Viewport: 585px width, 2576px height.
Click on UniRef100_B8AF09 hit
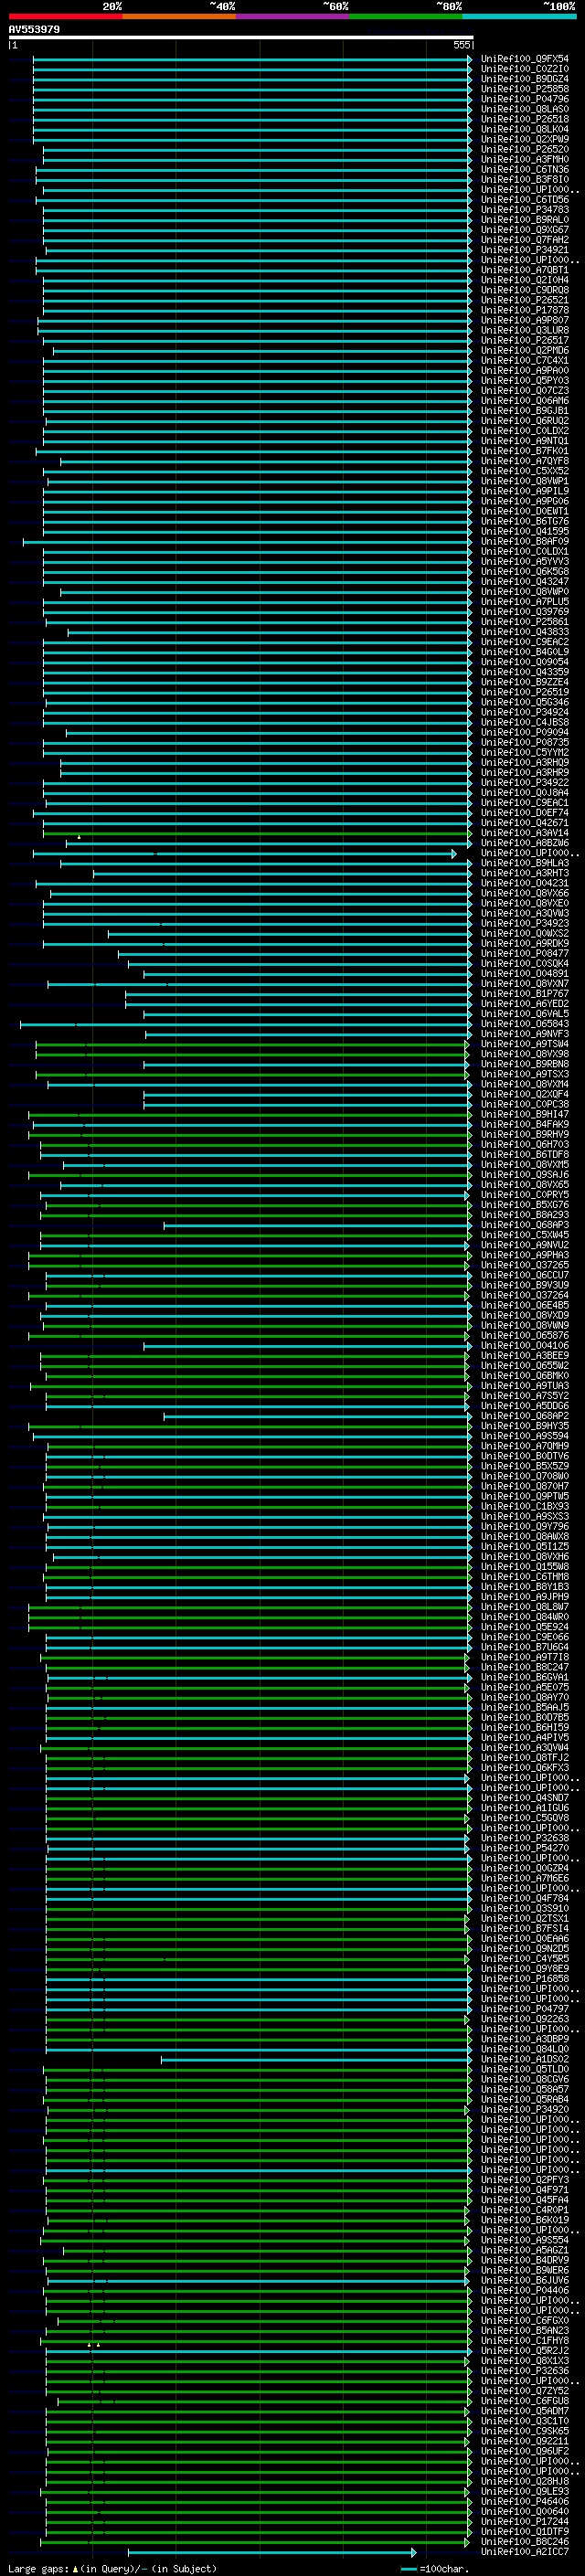[525, 541]
